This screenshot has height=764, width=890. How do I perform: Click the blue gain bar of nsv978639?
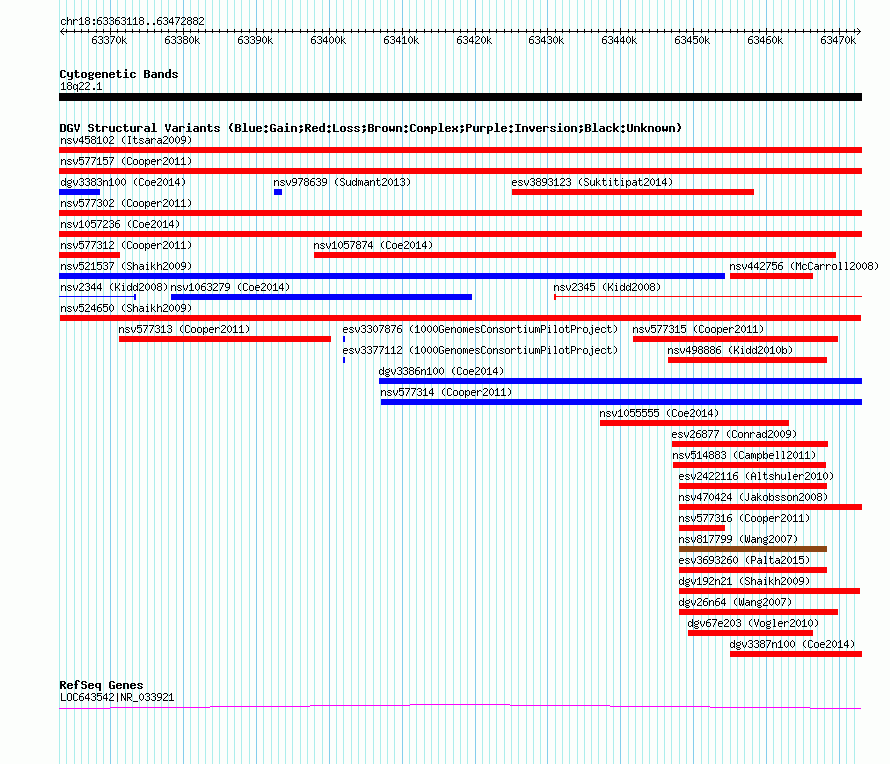(x=278, y=192)
